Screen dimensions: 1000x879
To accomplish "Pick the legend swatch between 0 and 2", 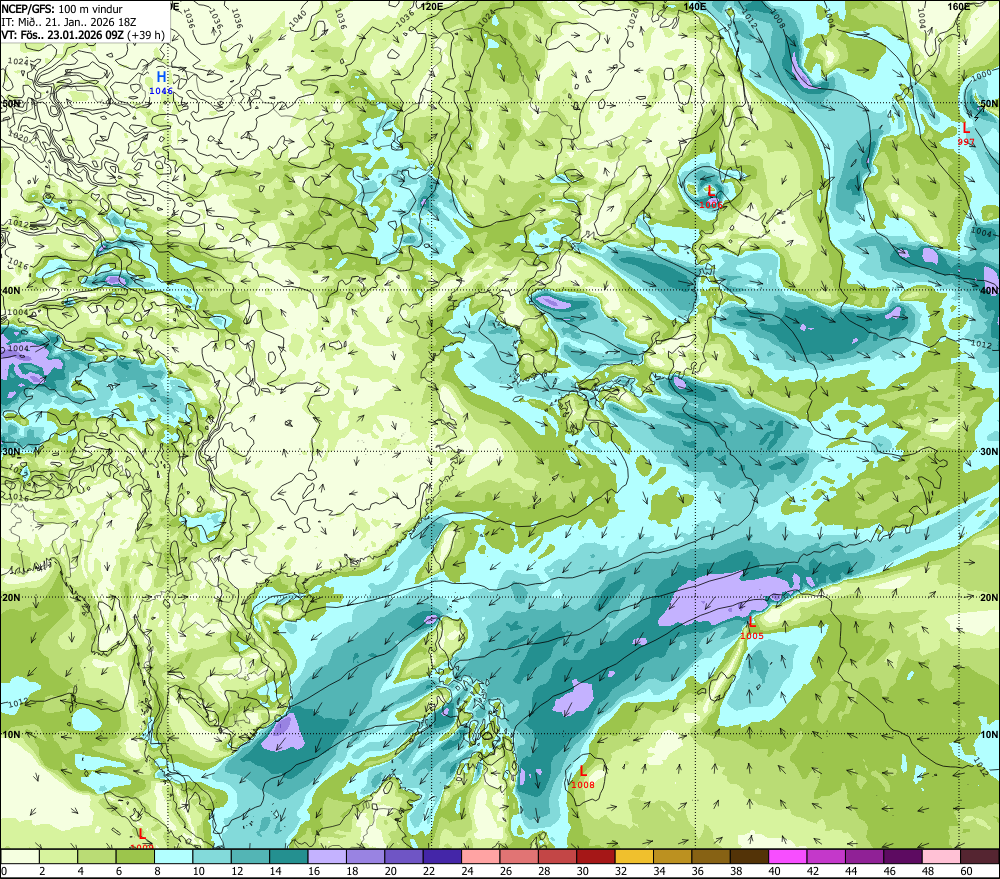I will coord(20,856).
